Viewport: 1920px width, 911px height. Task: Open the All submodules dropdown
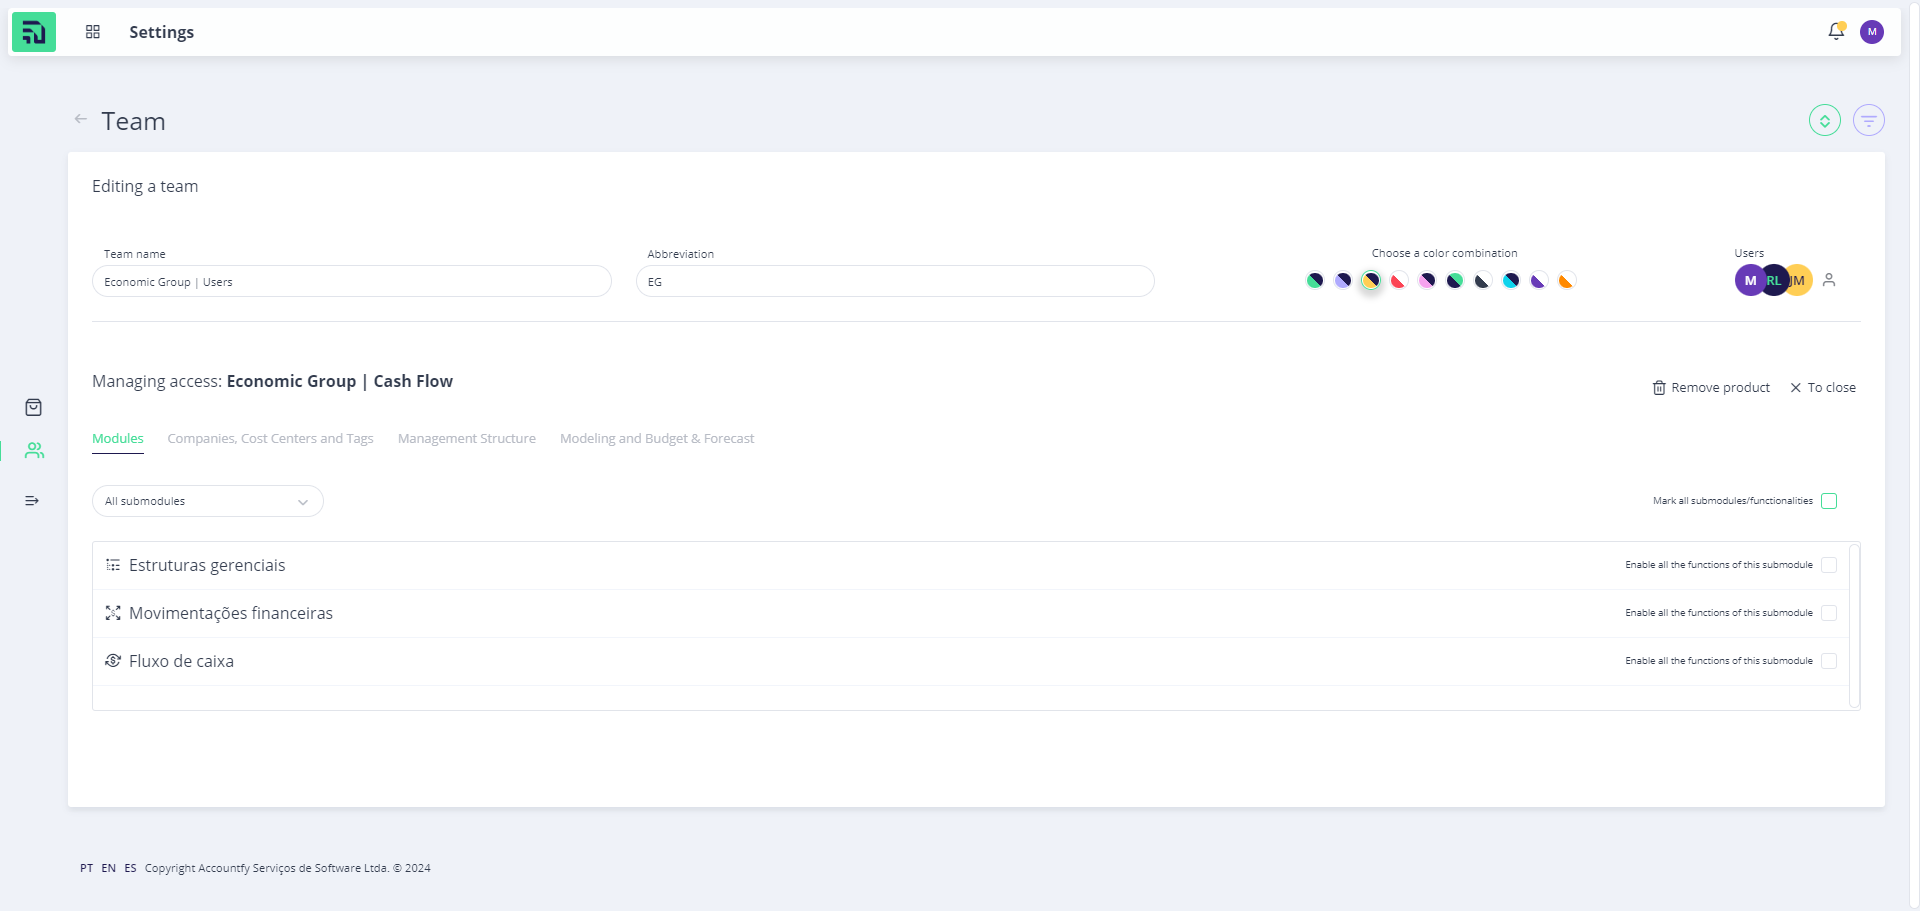point(207,501)
